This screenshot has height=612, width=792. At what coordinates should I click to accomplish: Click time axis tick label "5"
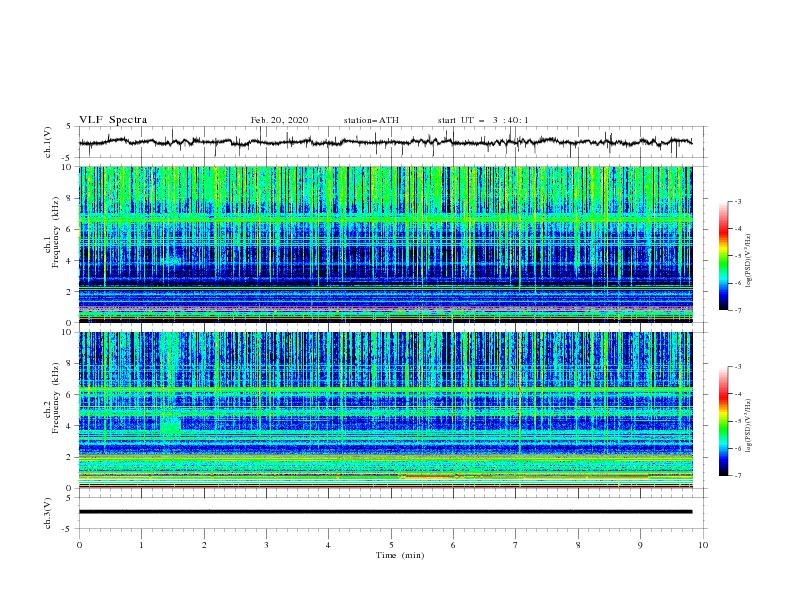click(x=391, y=545)
